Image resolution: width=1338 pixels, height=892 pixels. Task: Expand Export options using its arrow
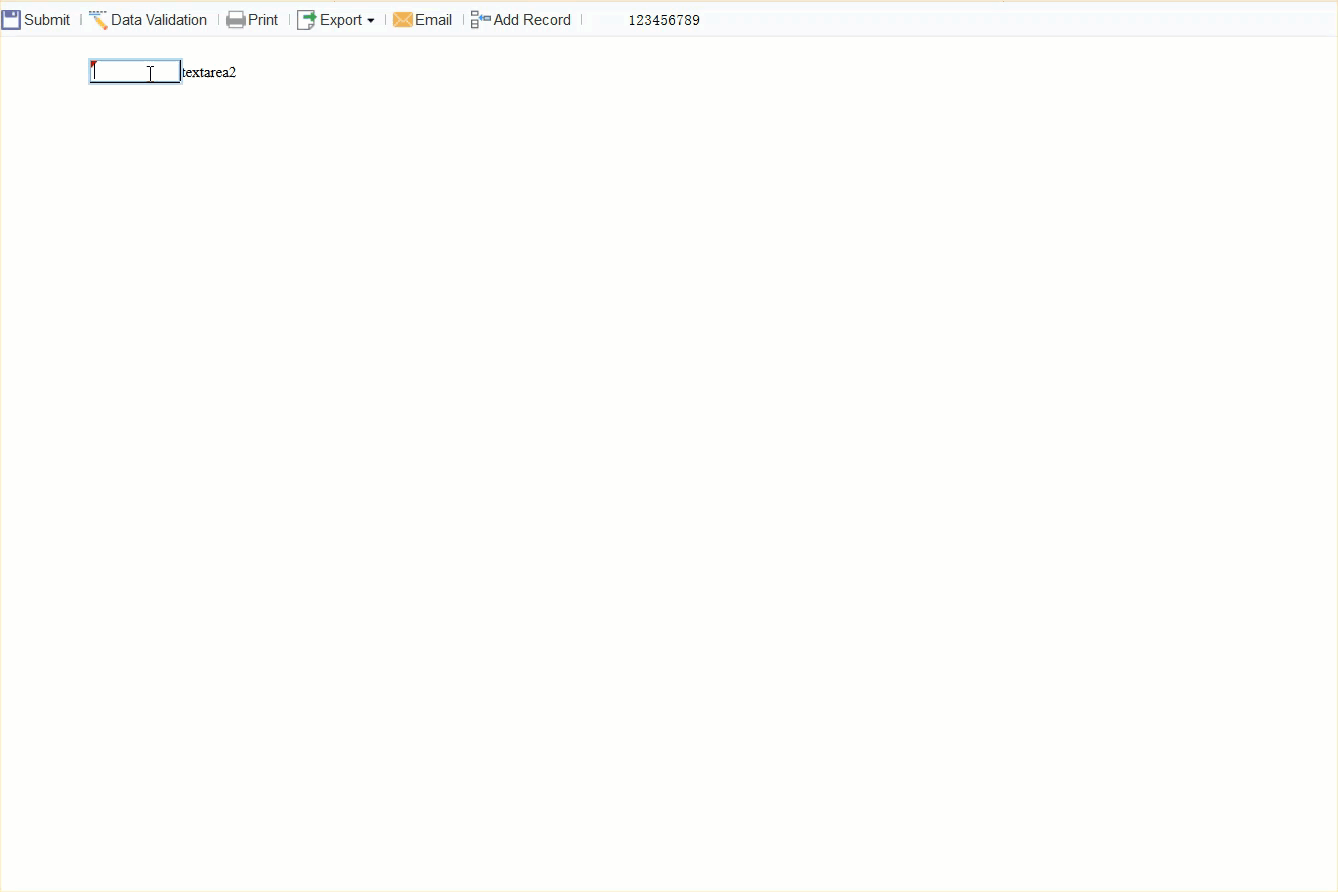click(370, 20)
